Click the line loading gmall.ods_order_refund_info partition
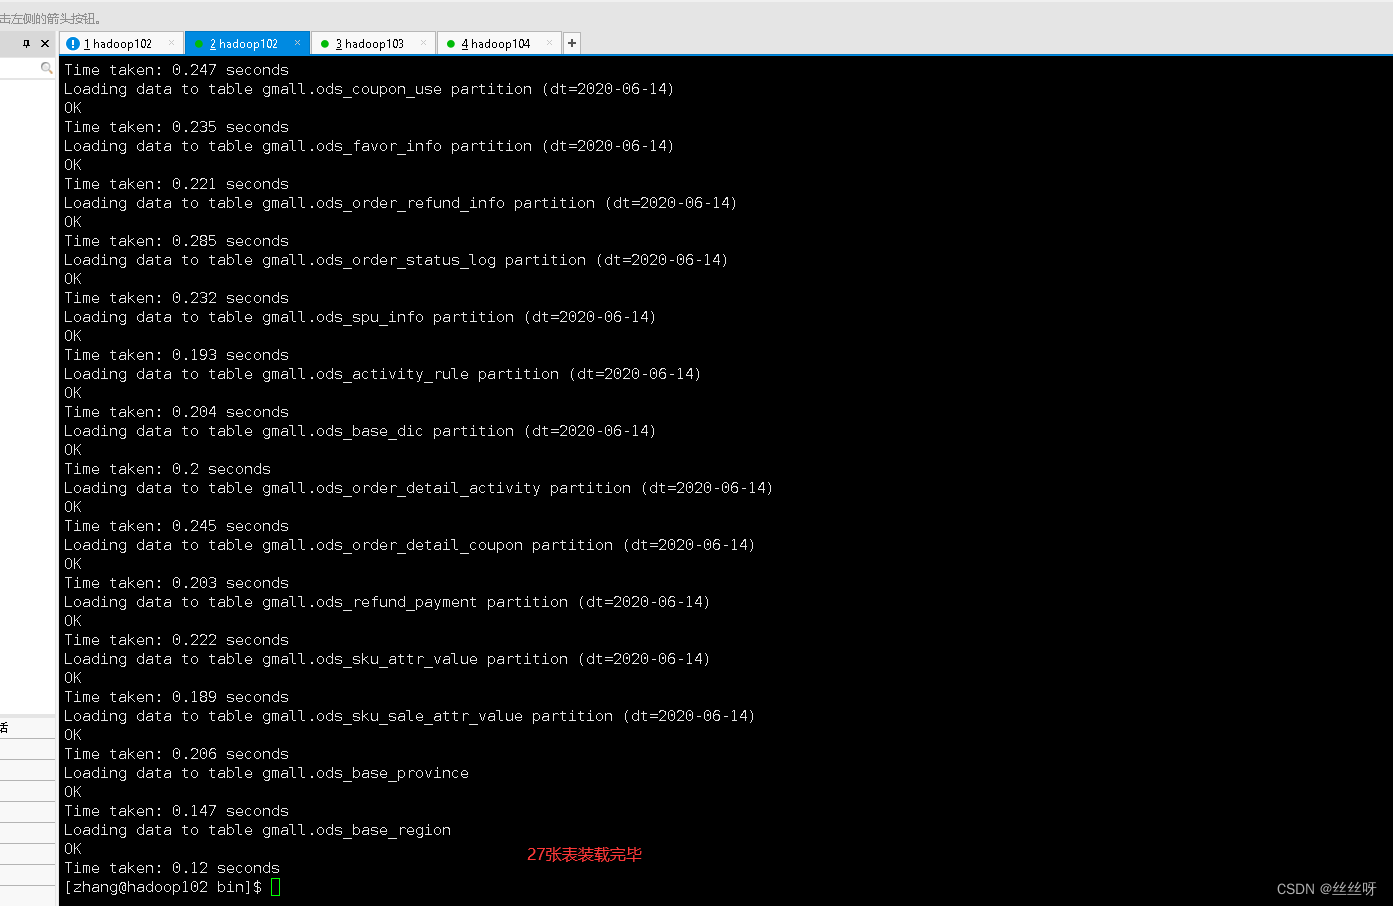 click(401, 203)
